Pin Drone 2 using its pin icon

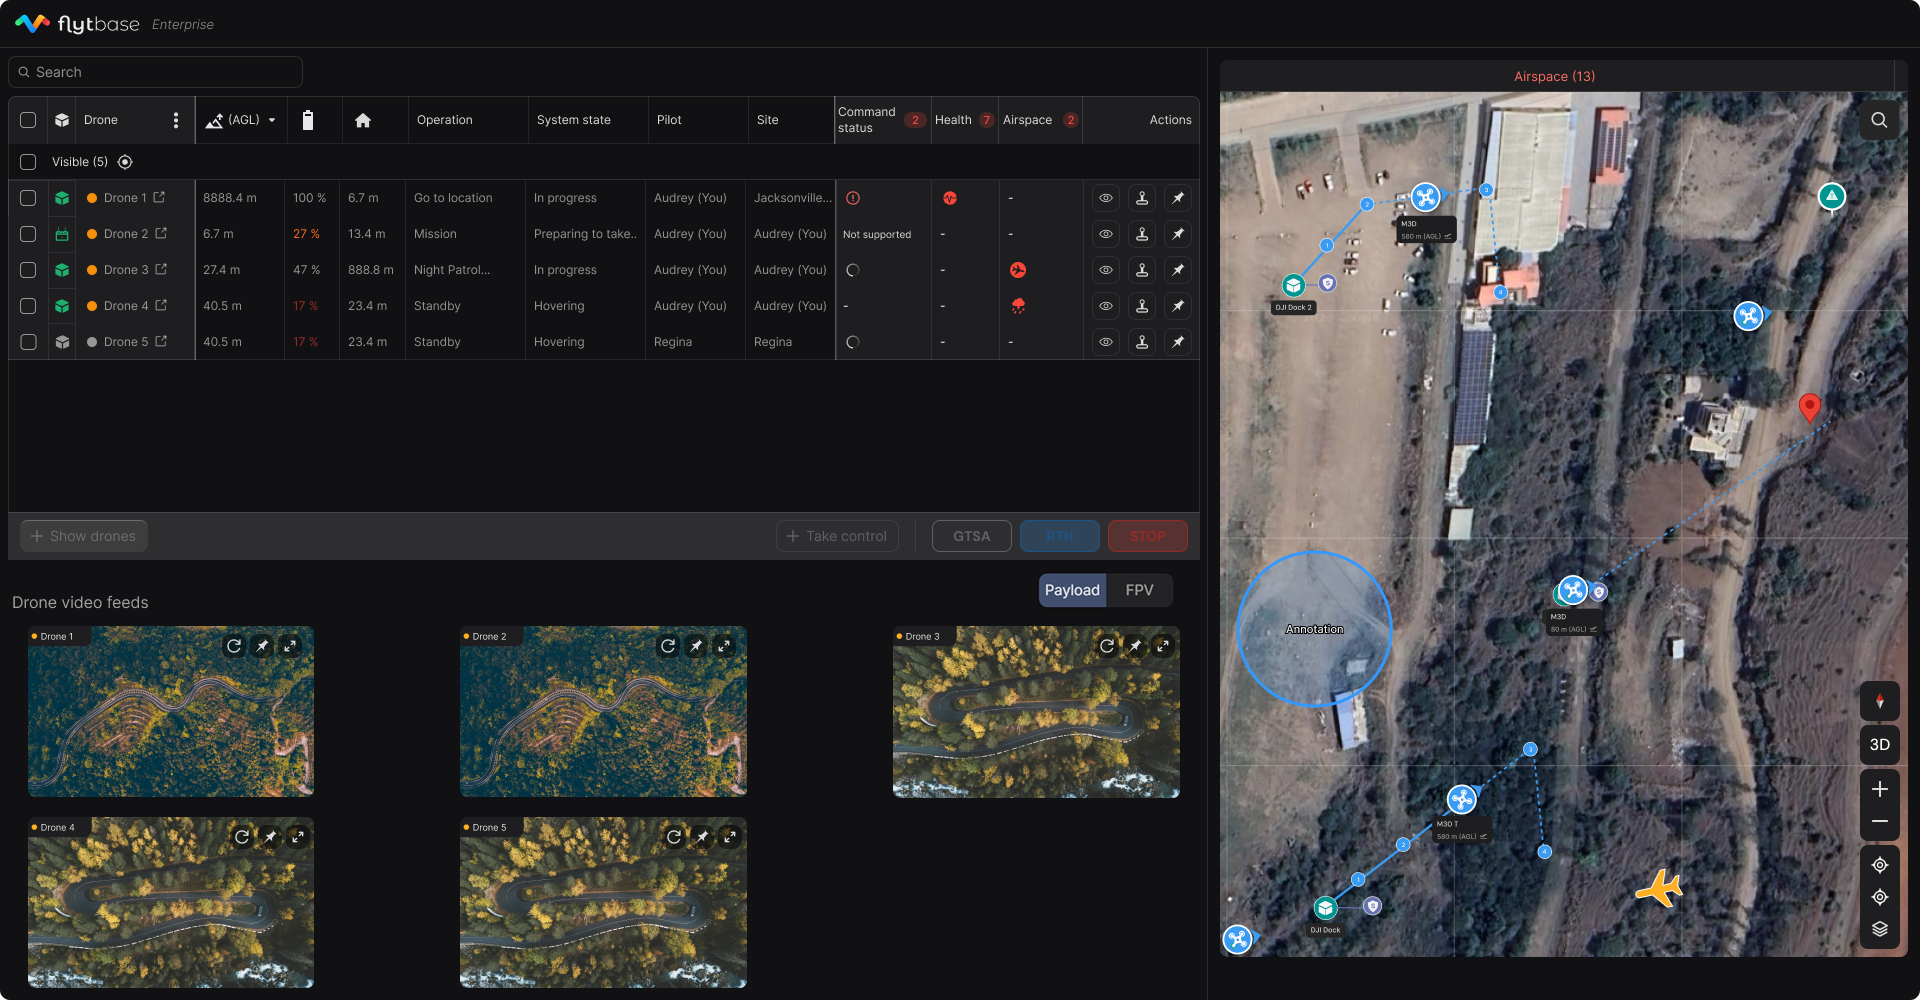click(1178, 234)
